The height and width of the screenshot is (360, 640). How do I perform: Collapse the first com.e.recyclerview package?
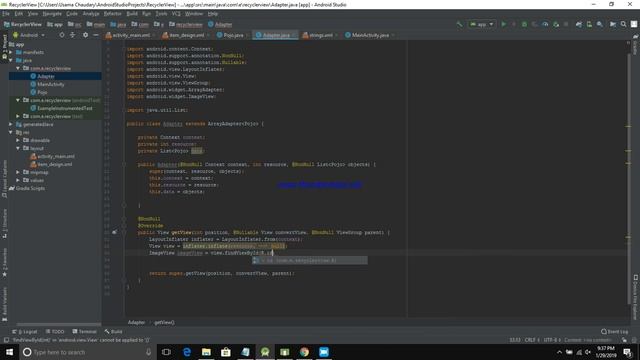point(18,68)
